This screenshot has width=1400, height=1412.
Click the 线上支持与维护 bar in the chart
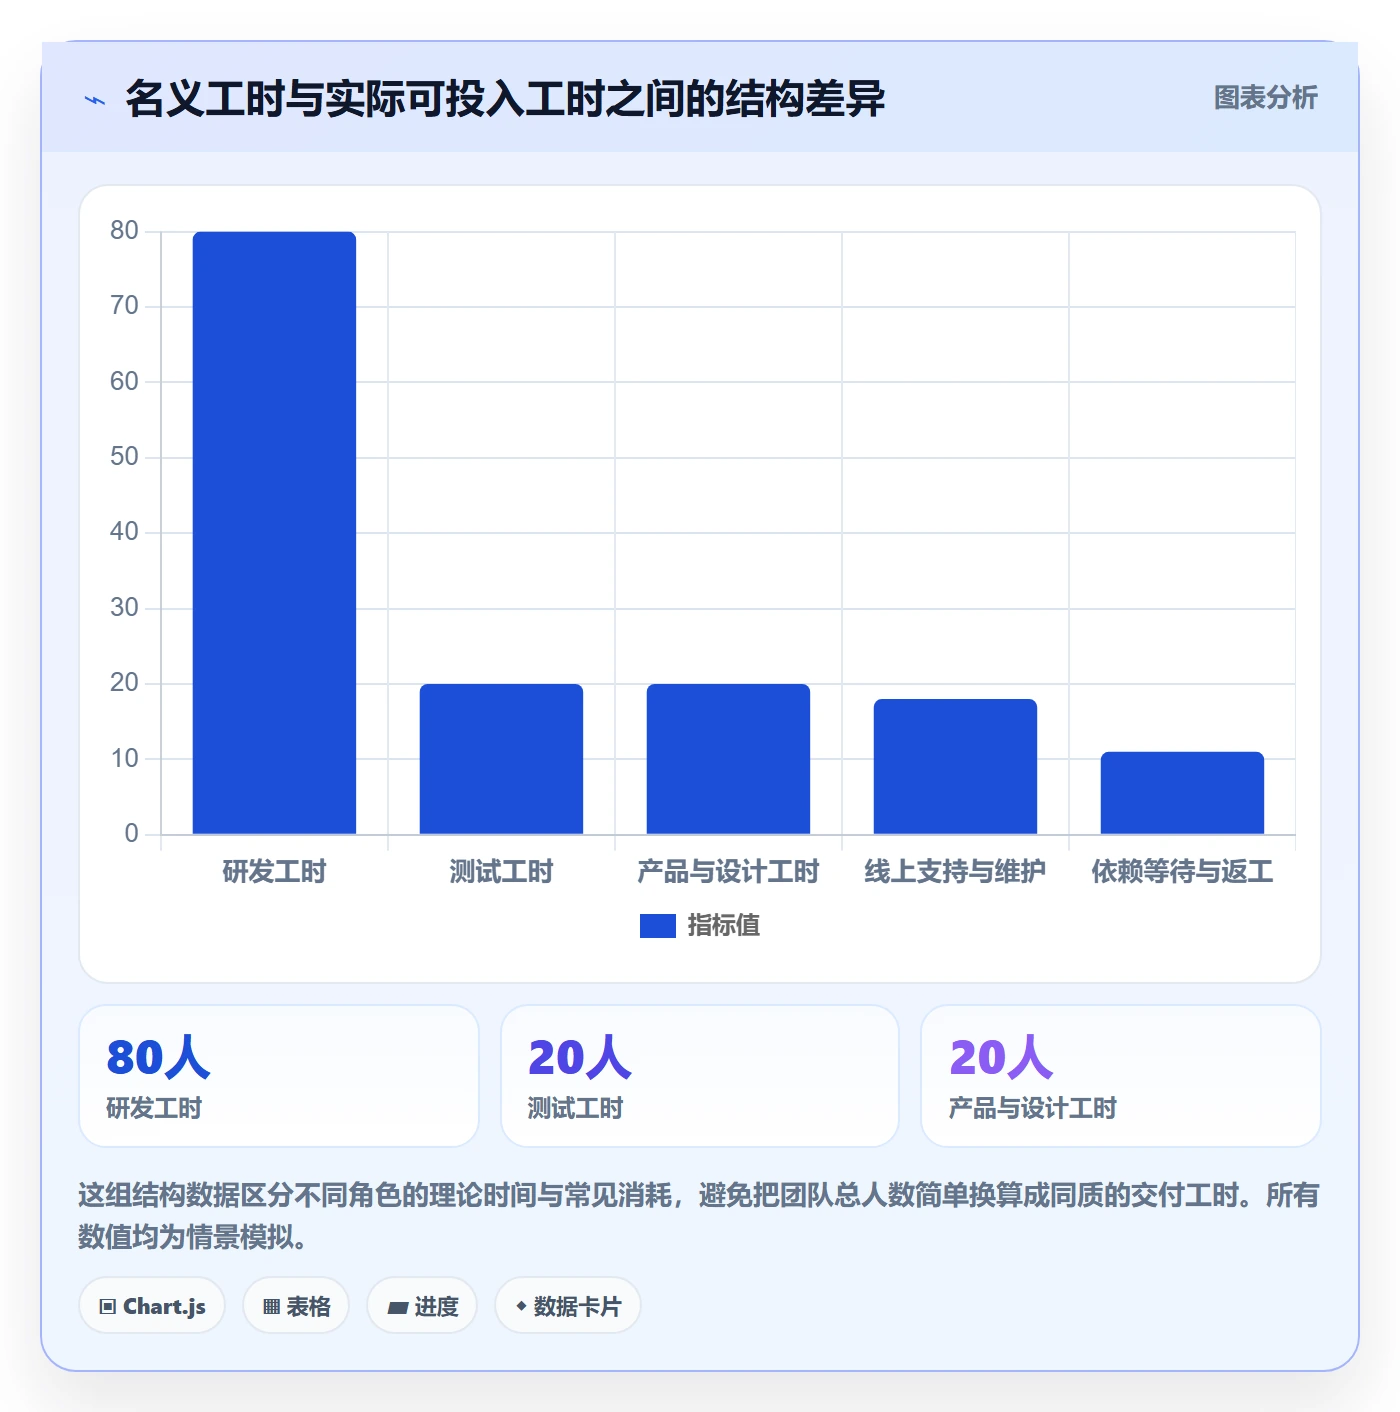pyautogui.click(x=955, y=766)
